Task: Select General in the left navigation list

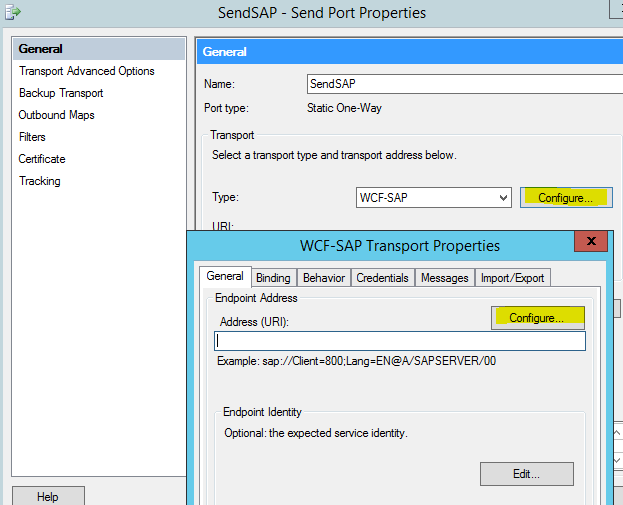Action: (99, 49)
